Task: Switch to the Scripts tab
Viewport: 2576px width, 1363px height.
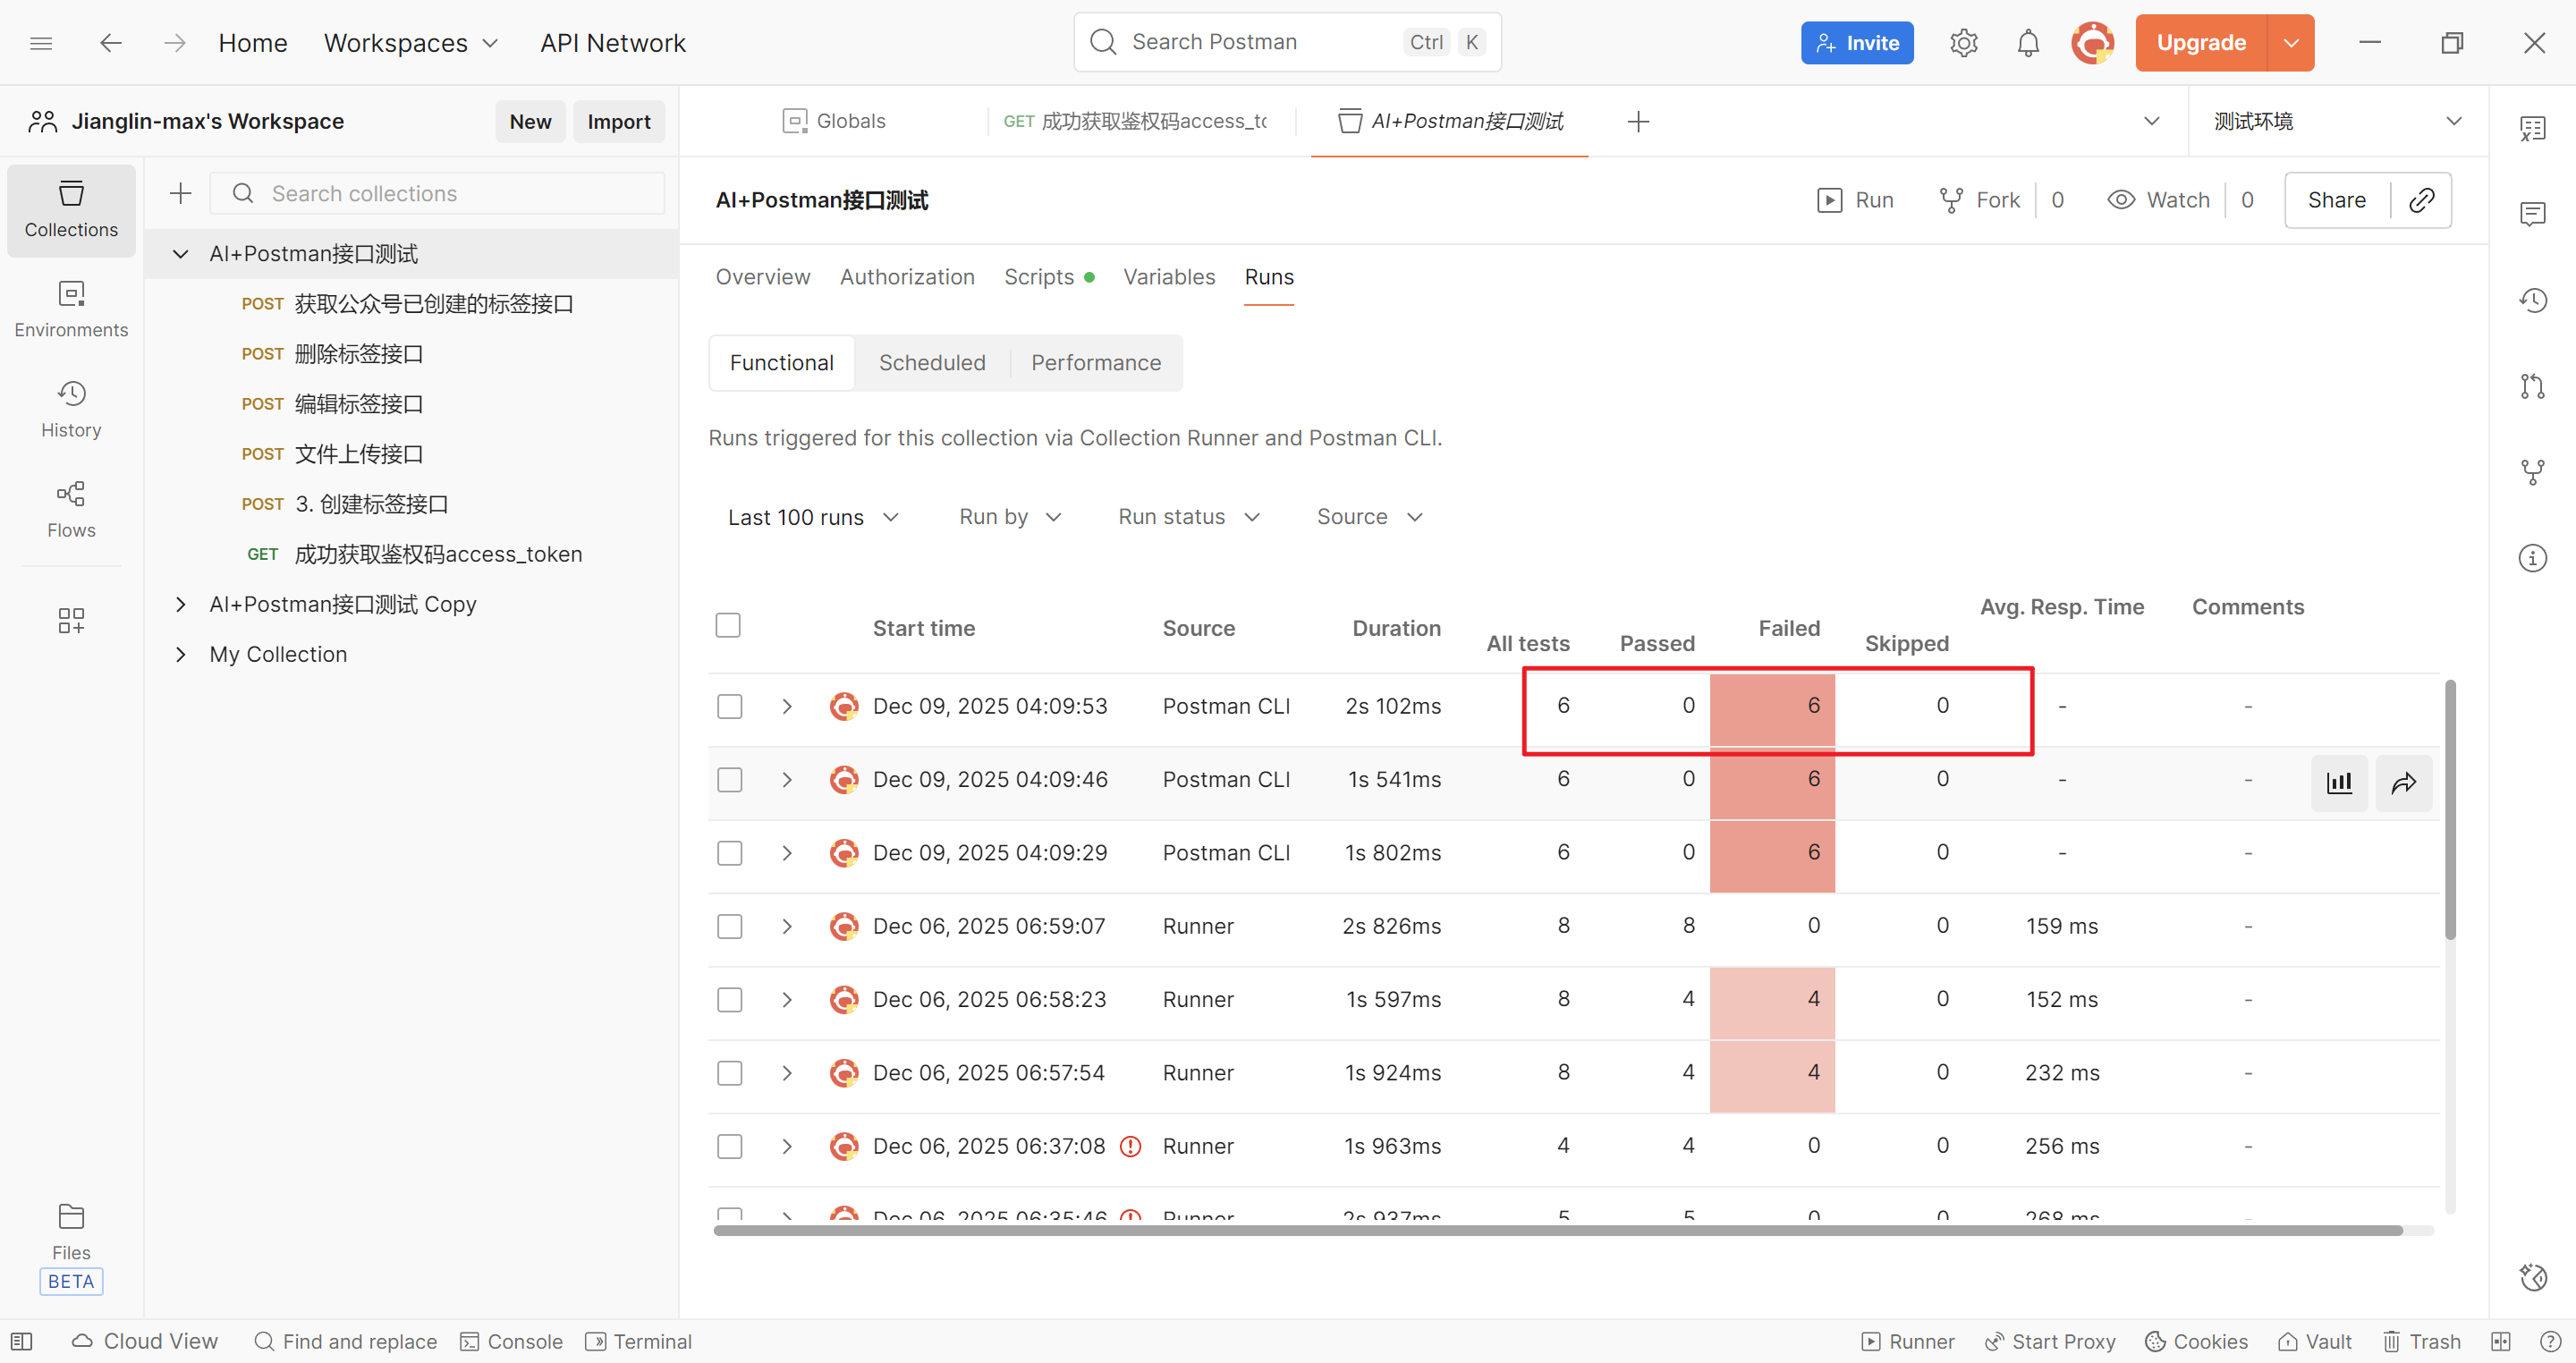Action: coord(1049,277)
